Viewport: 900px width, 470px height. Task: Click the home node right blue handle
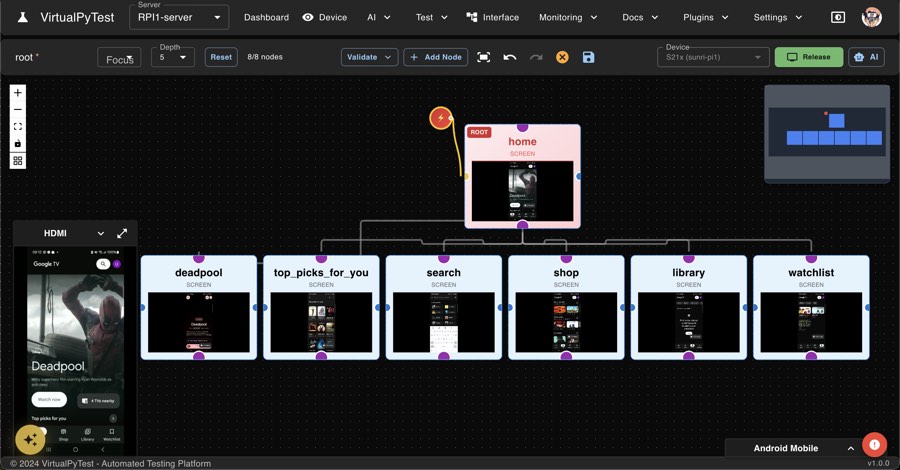[579, 176]
